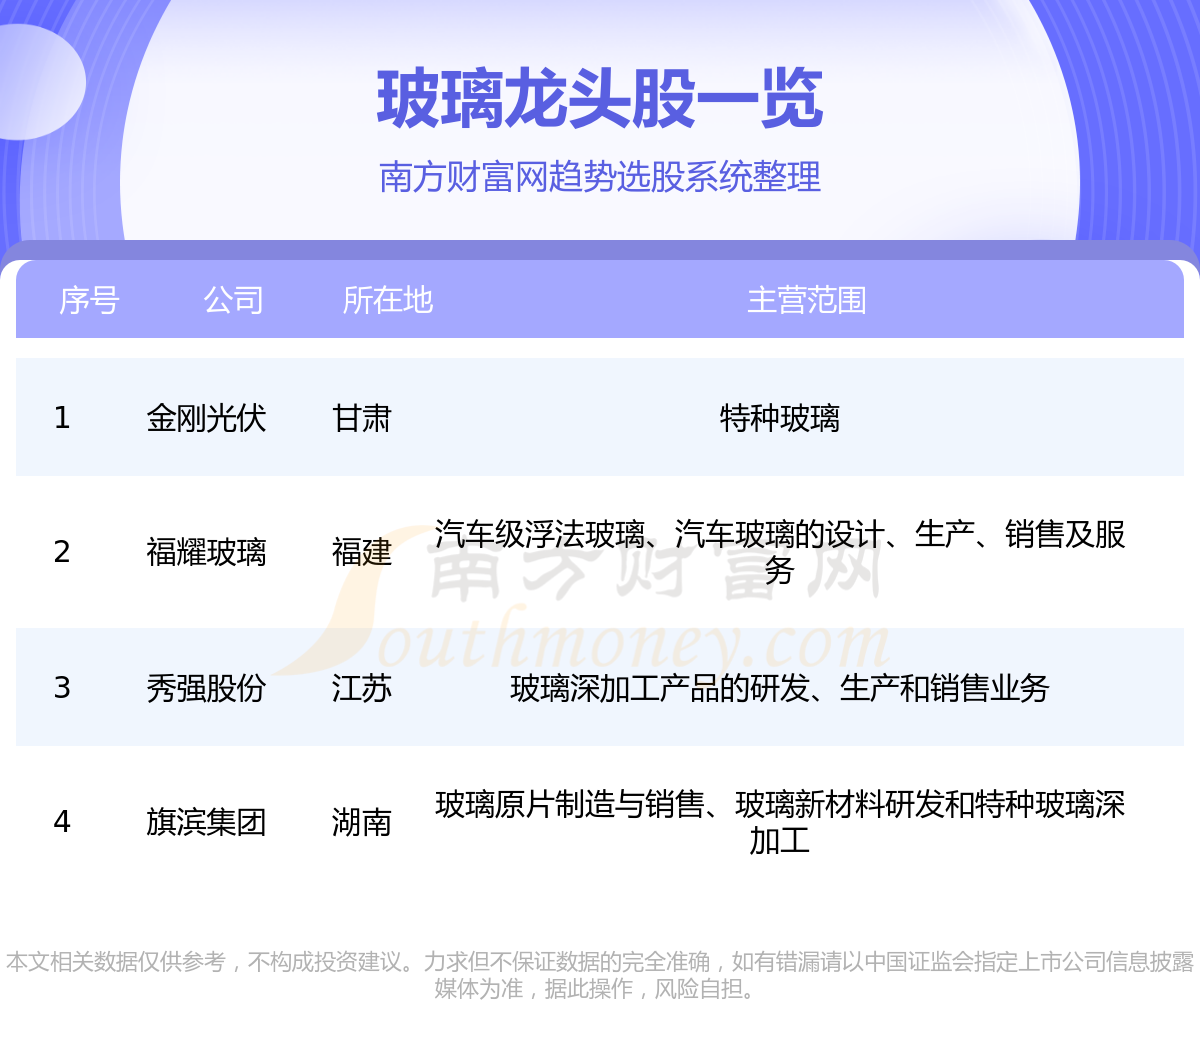
Task: Select the location 江苏
Action: point(361,688)
